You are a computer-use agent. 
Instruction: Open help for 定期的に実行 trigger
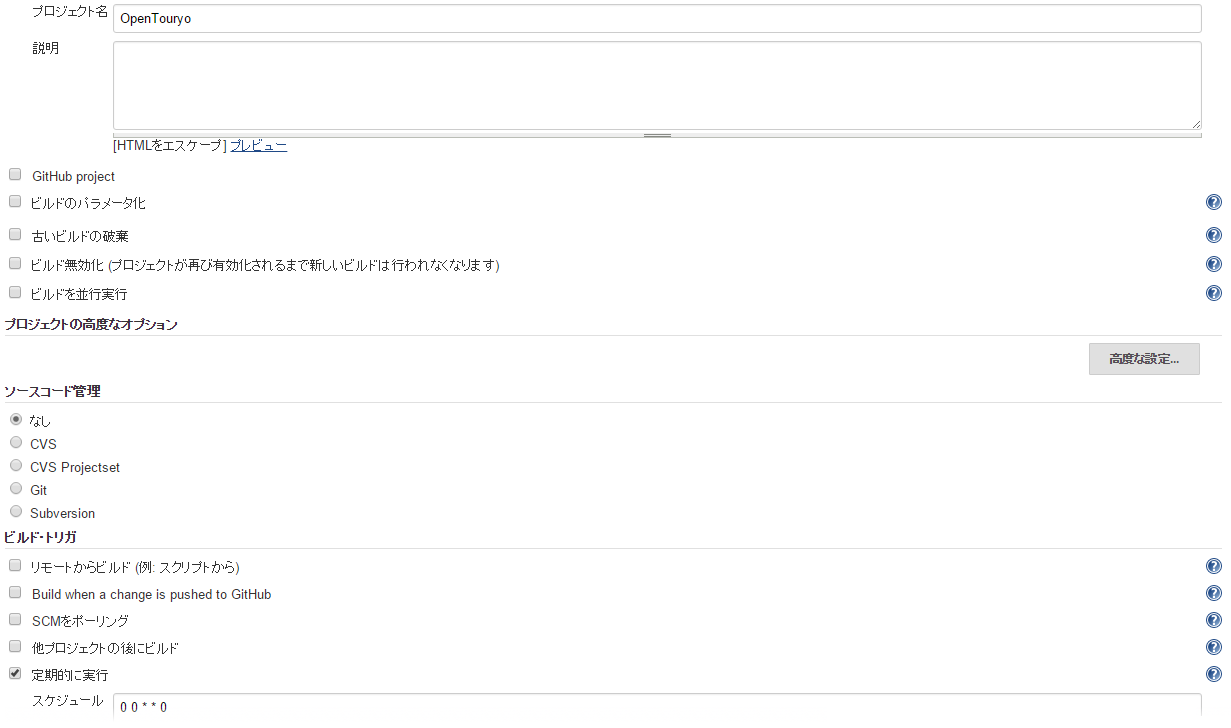point(1213,675)
